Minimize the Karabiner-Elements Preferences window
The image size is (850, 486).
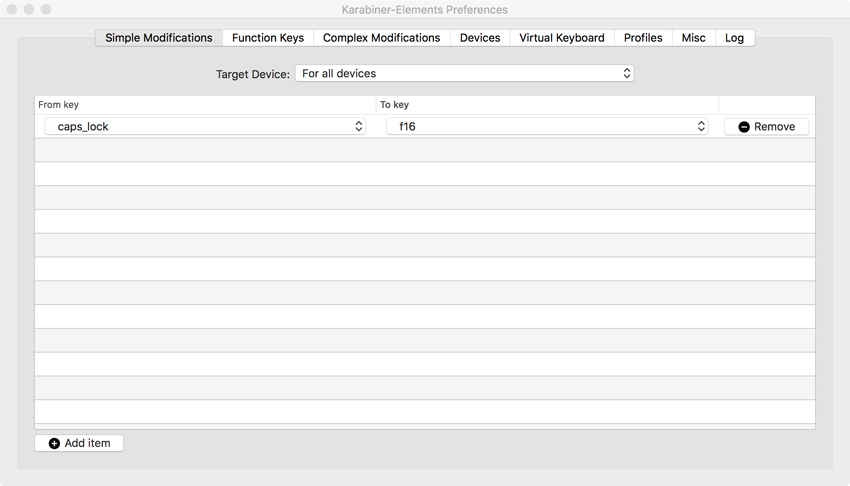[29, 9]
